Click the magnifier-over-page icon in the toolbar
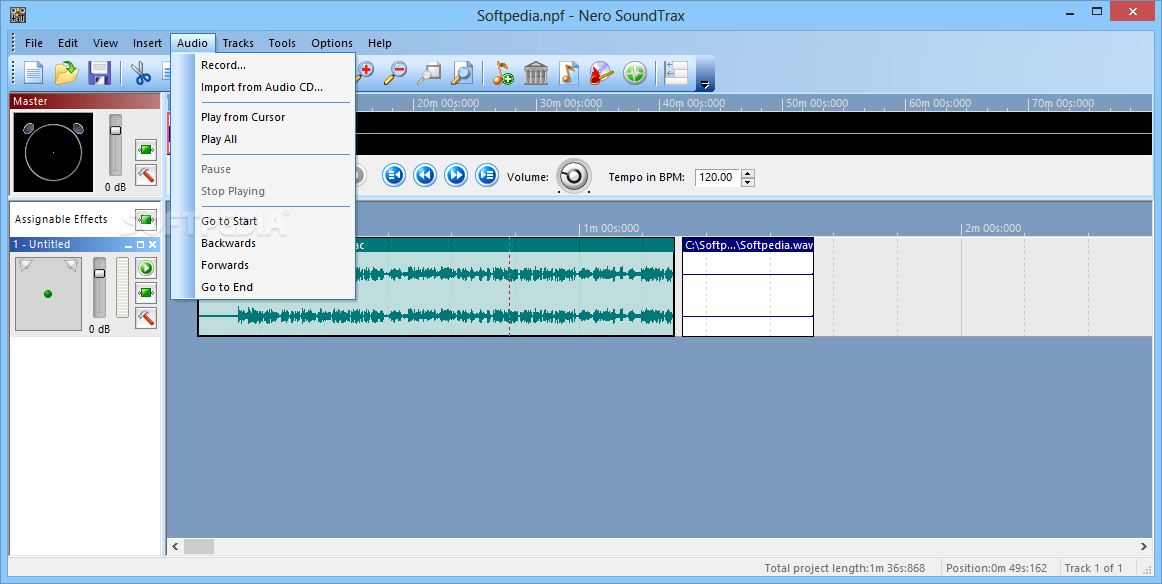This screenshot has height=584, width=1162. pyautogui.click(x=462, y=72)
